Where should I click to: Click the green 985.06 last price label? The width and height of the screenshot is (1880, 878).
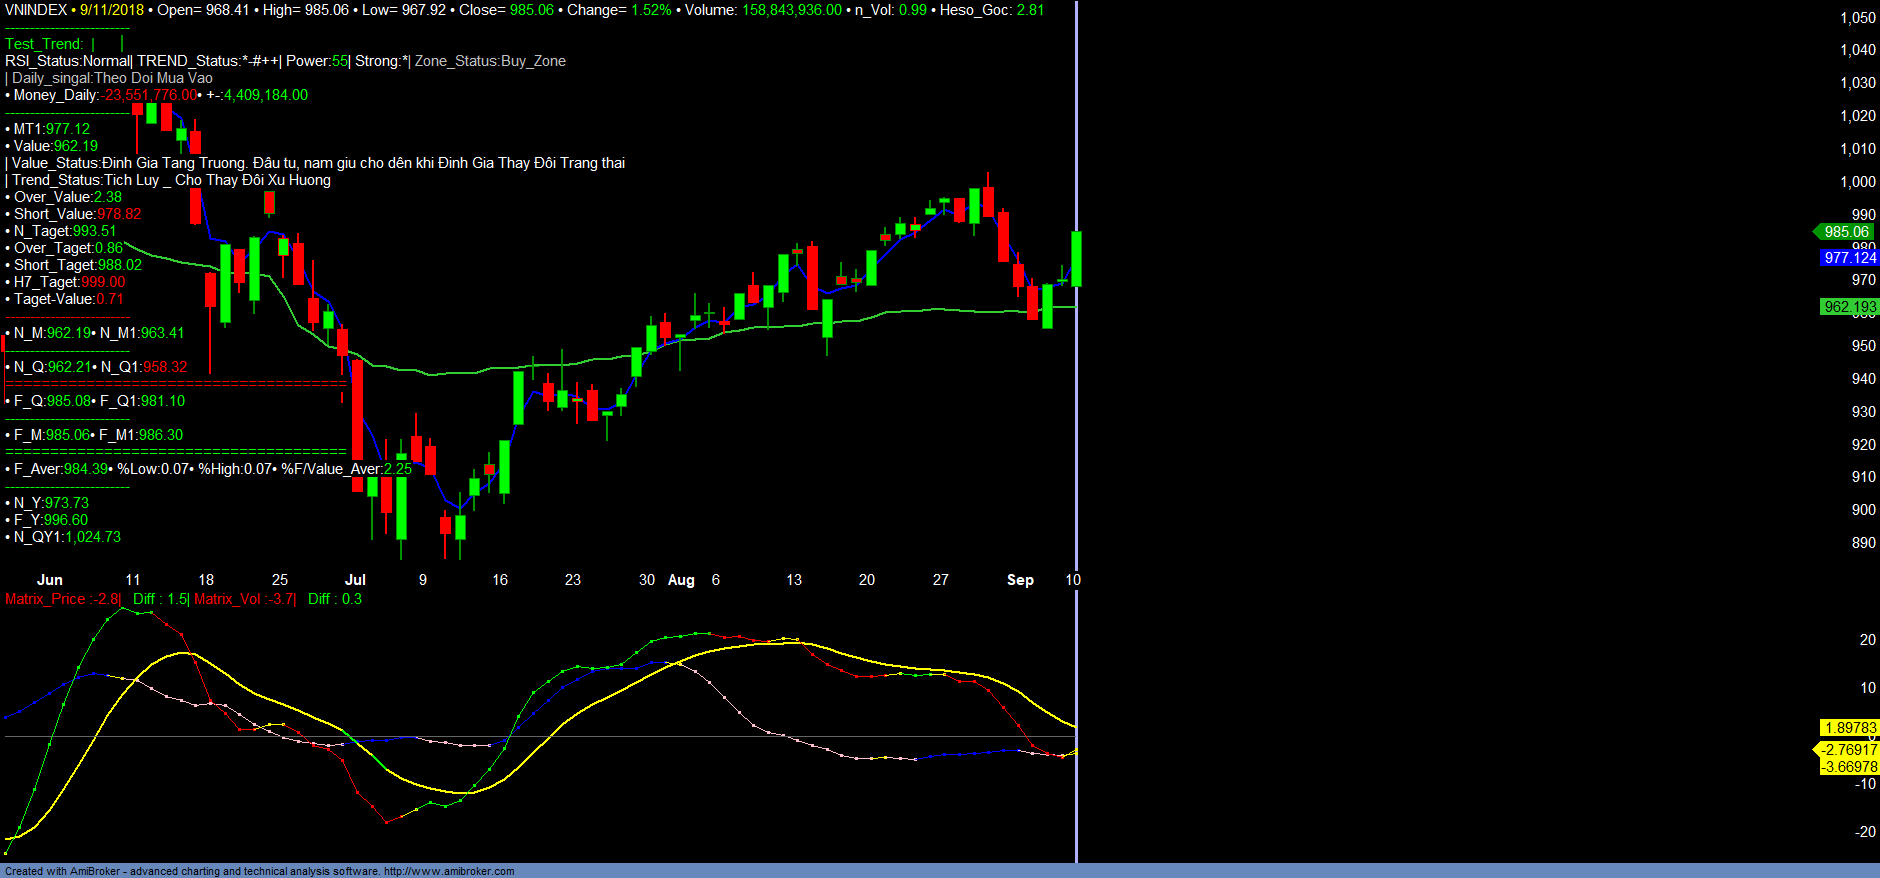[x=1846, y=232]
